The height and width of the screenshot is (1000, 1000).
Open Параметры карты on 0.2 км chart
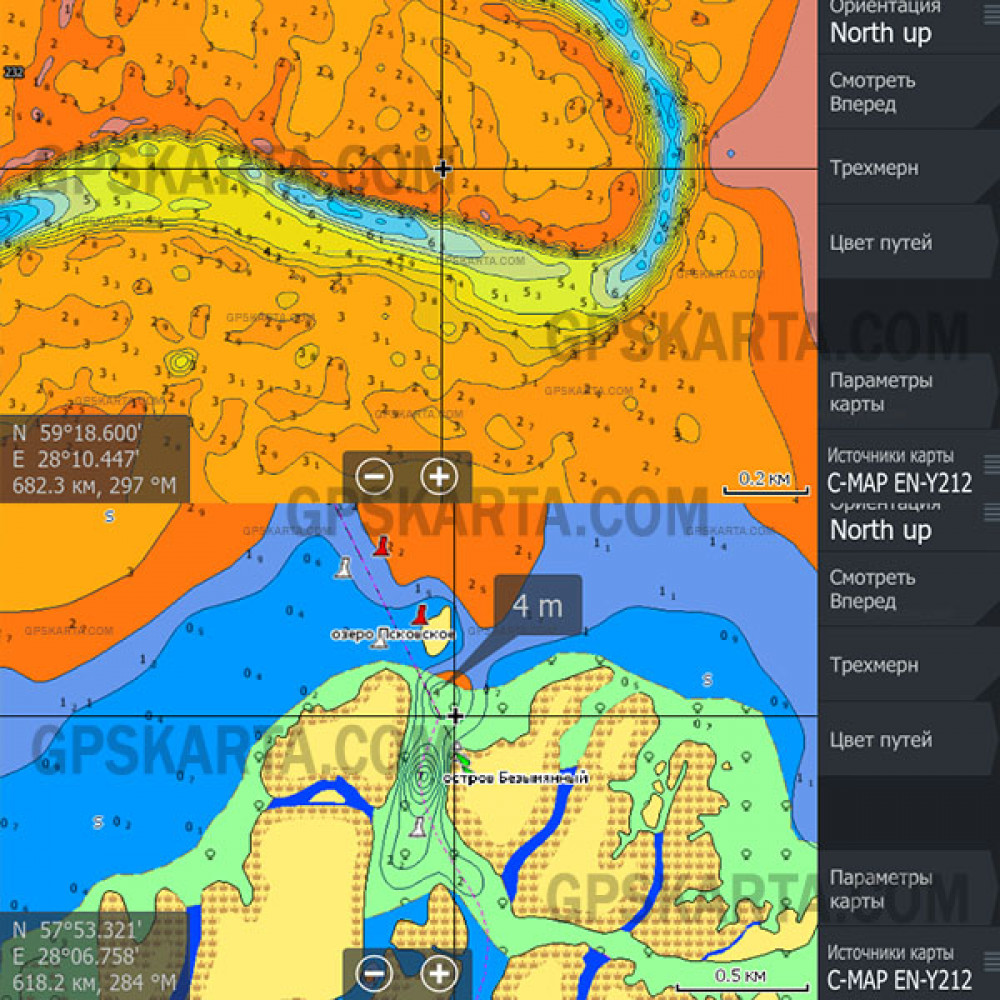pos(909,392)
